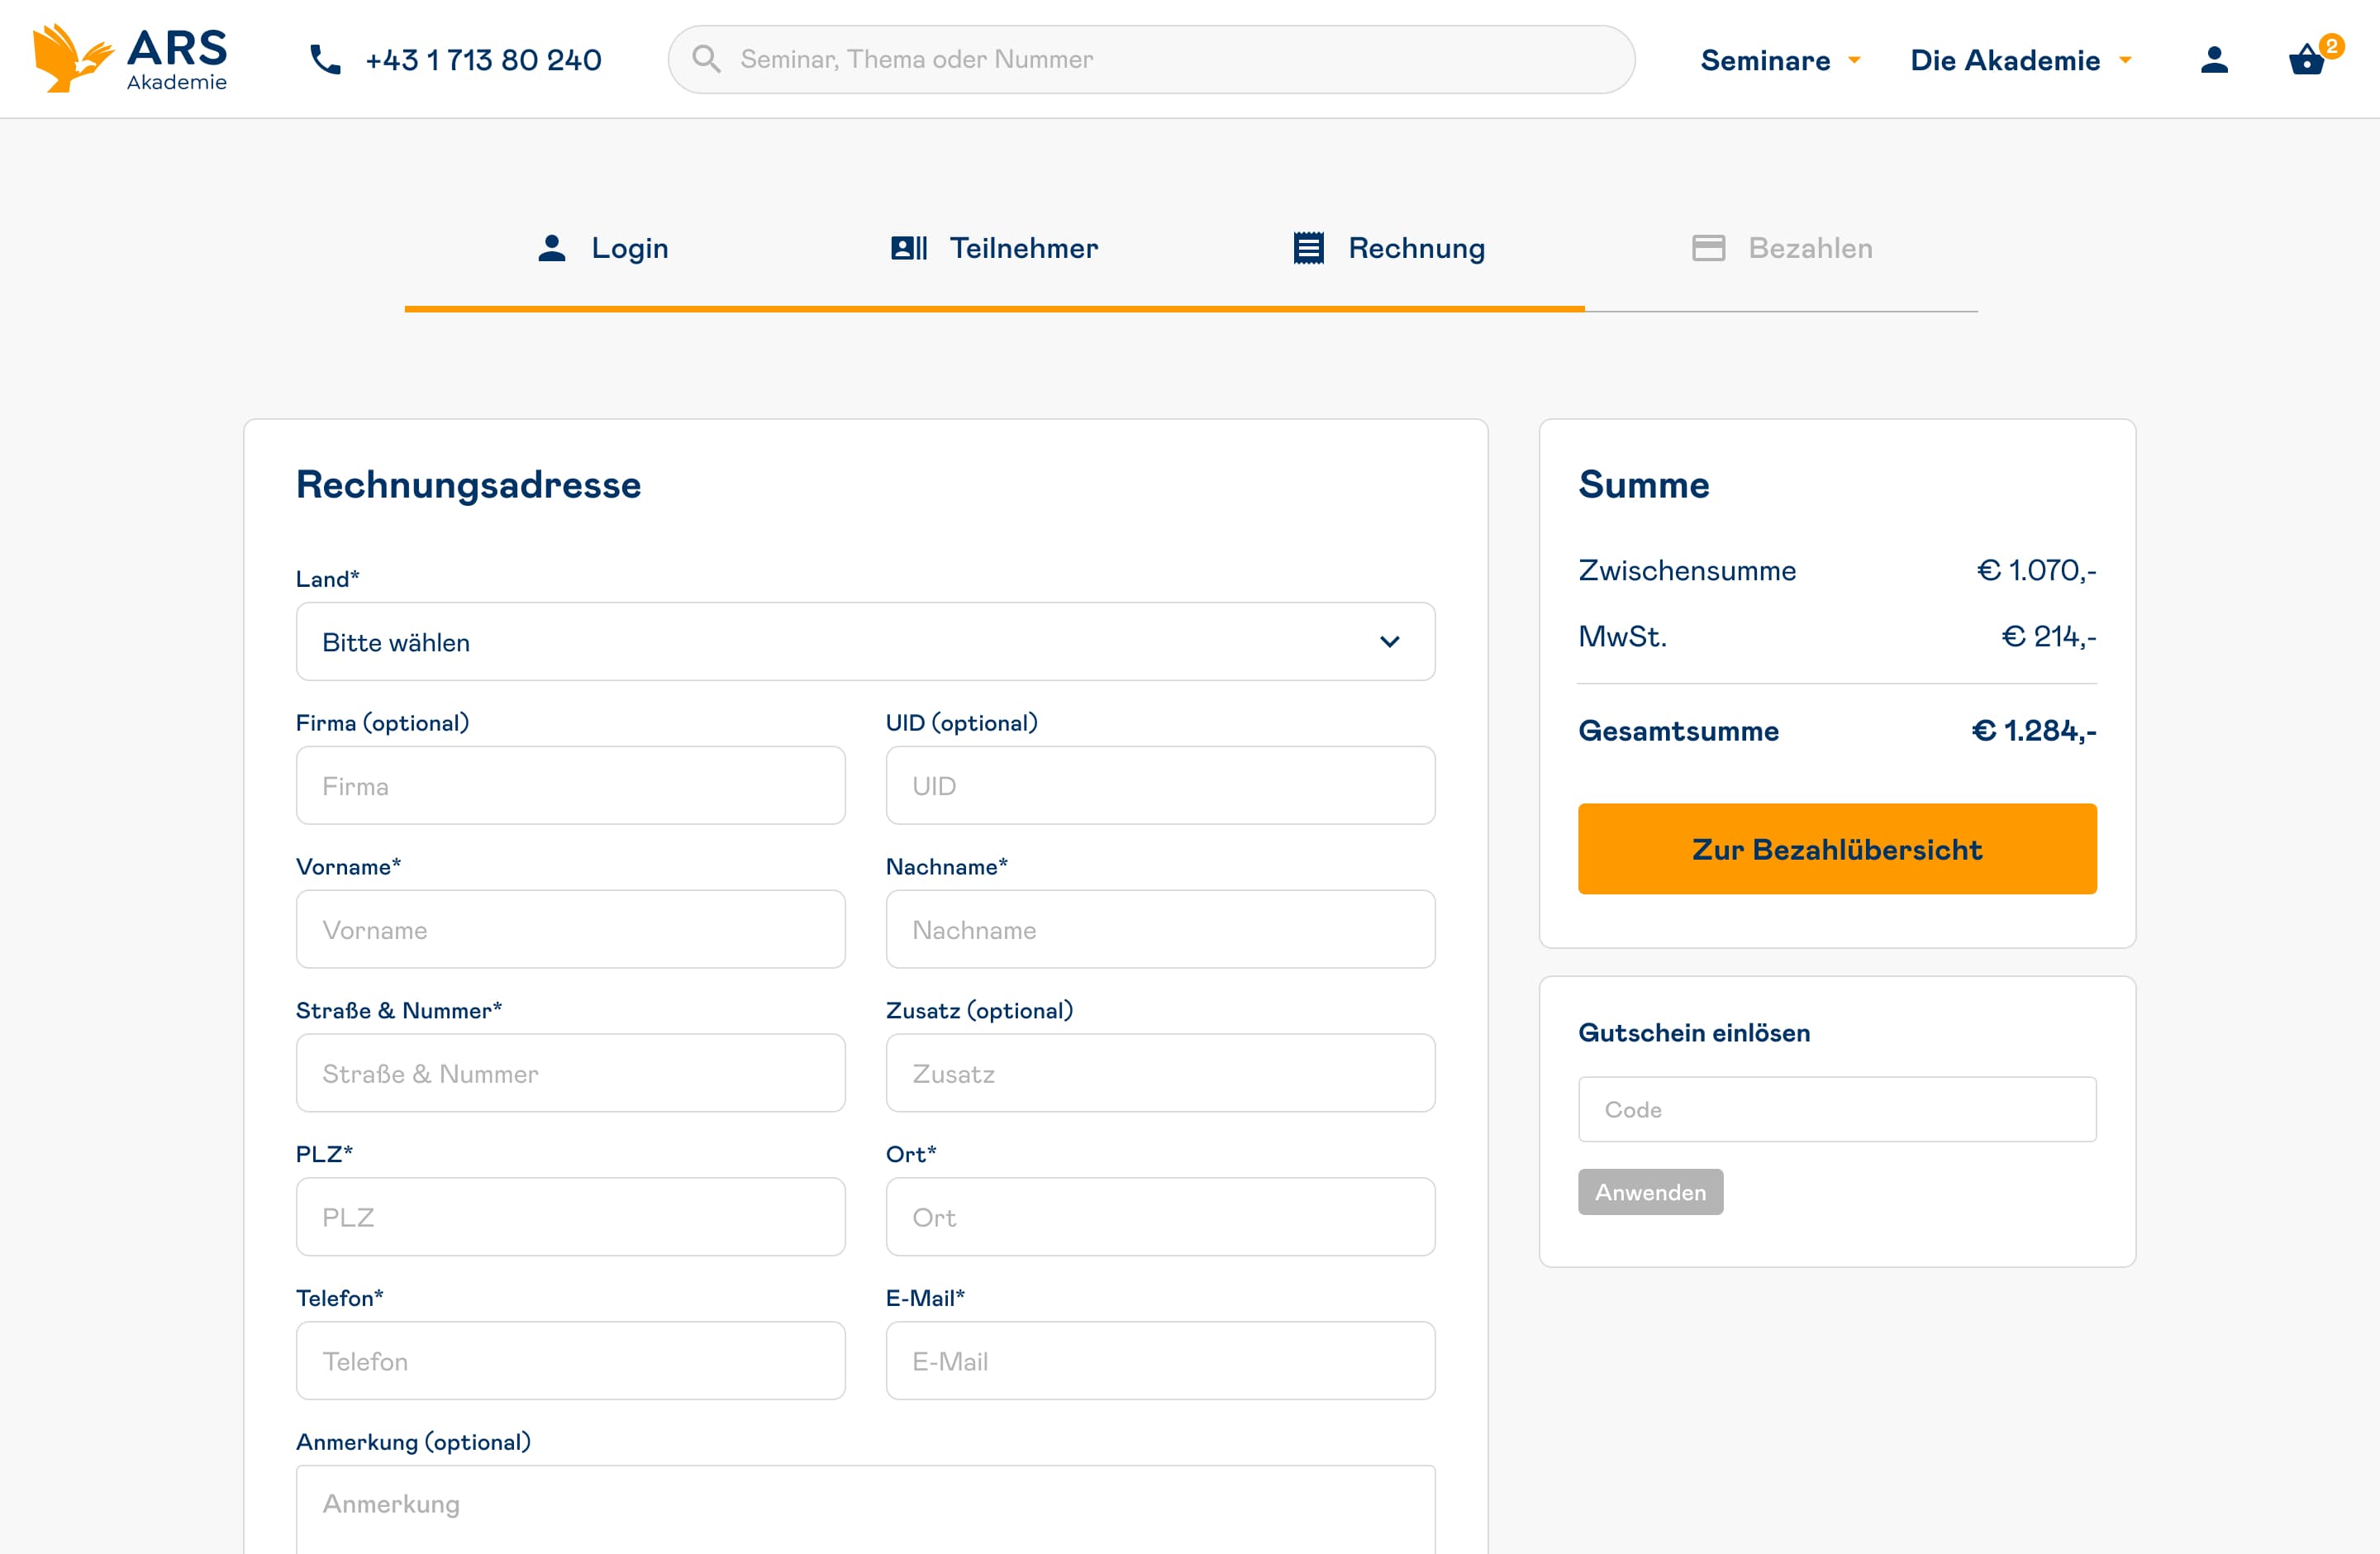Switch to the Bezahlen step tab

point(1809,248)
